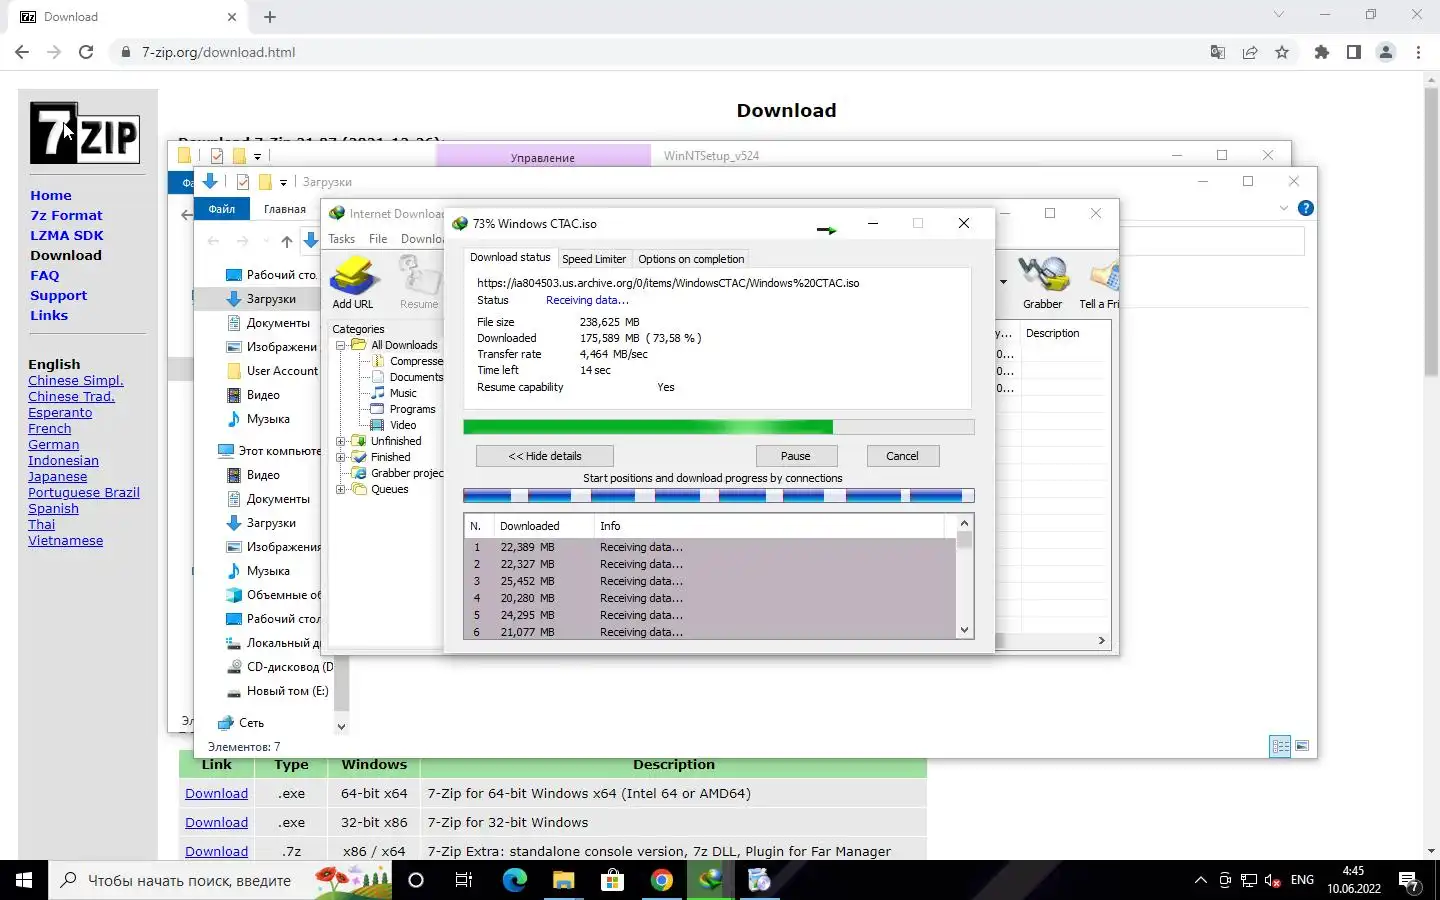Pause the Windows CTAC.iso download
Screen dimensions: 1440x900
(796, 456)
